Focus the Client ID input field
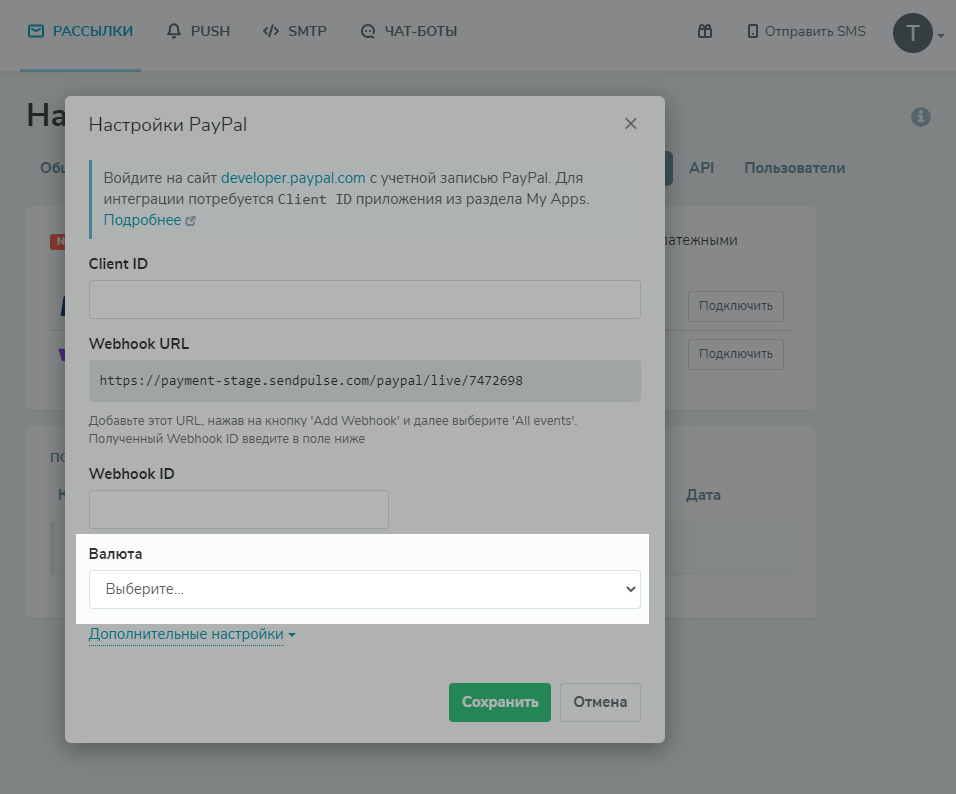 click(x=364, y=299)
